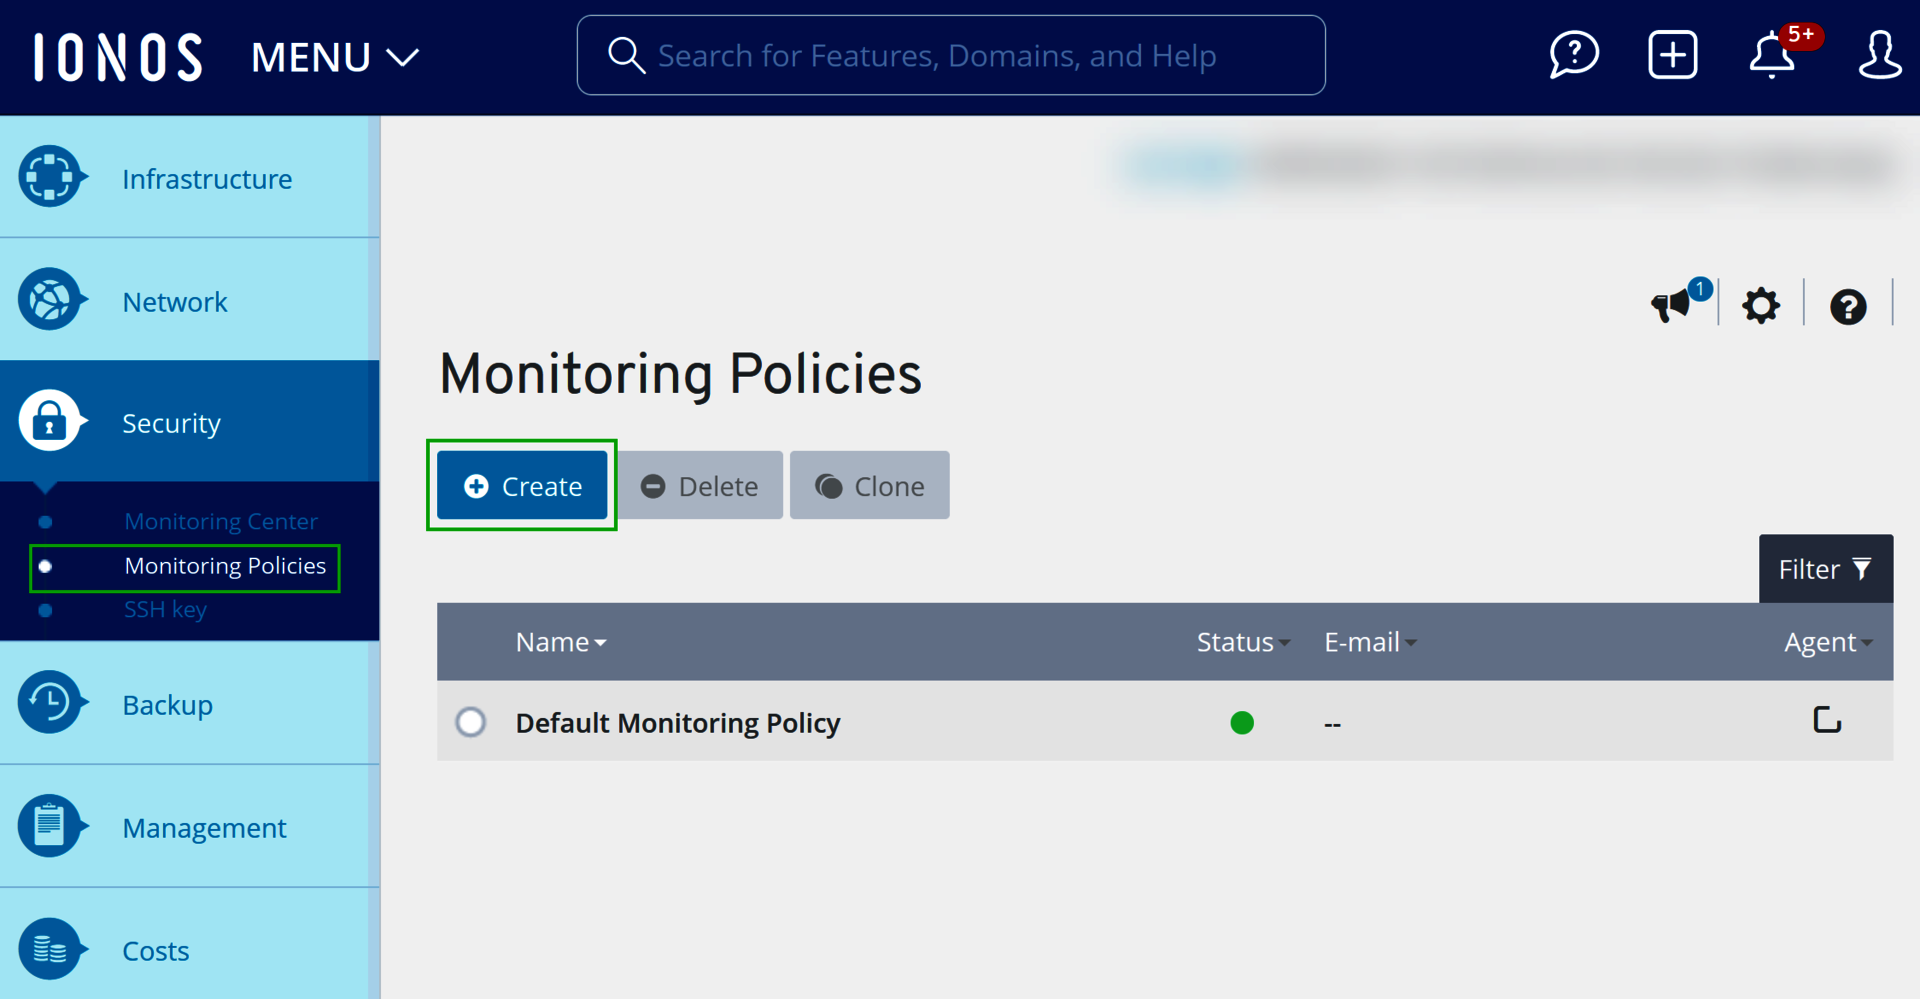
Task: Click the question mark help icon
Action: coord(1847,306)
